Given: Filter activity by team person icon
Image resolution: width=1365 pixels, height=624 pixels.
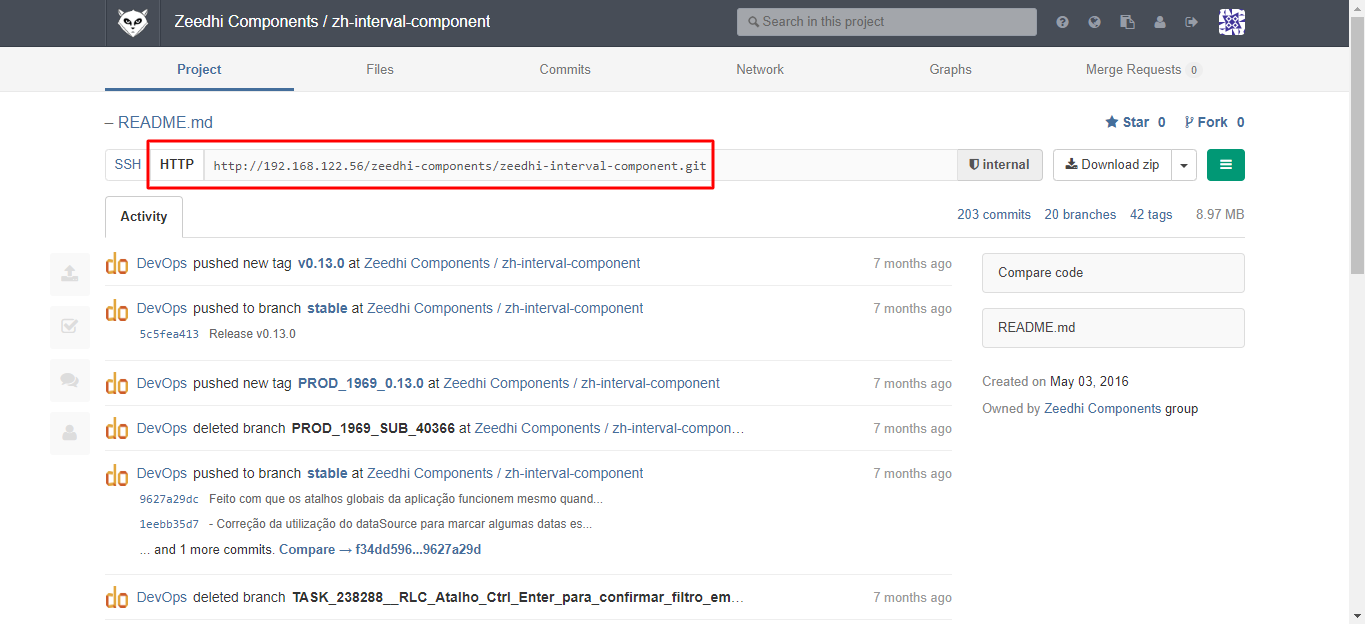Looking at the screenshot, I should click(x=70, y=433).
